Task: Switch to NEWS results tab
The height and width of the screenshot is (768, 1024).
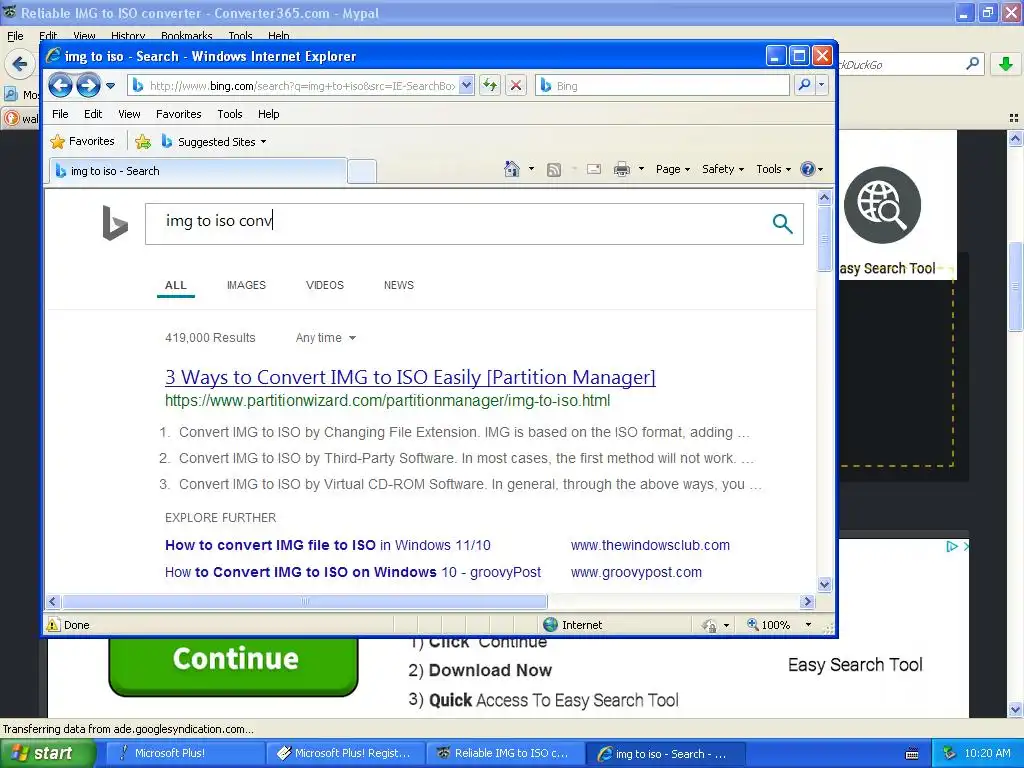Action: click(398, 285)
